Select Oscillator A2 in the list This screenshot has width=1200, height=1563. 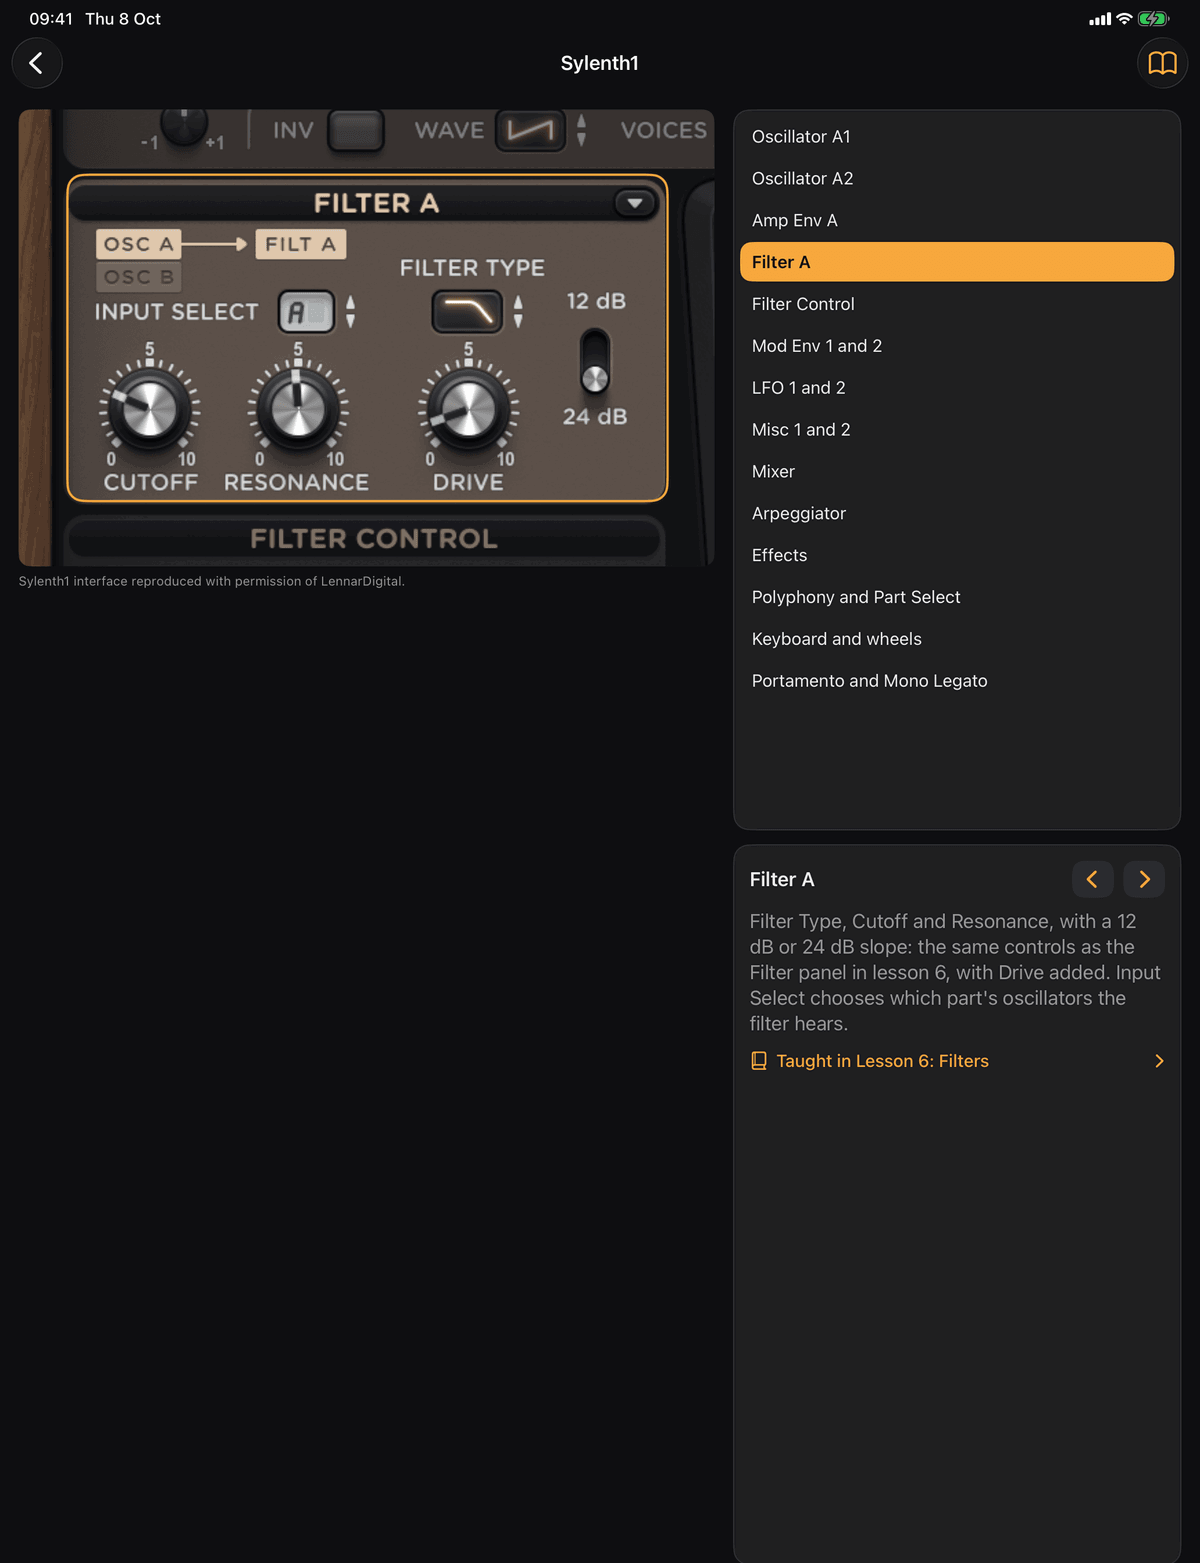tap(956, 179)
